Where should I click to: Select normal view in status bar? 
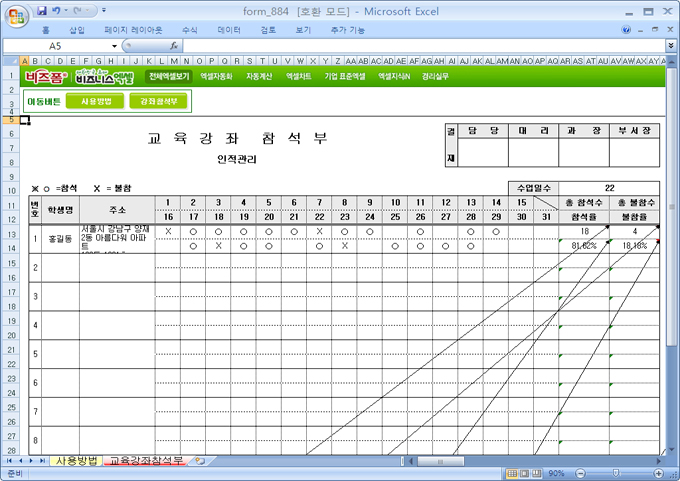click(x=511, y=473)
